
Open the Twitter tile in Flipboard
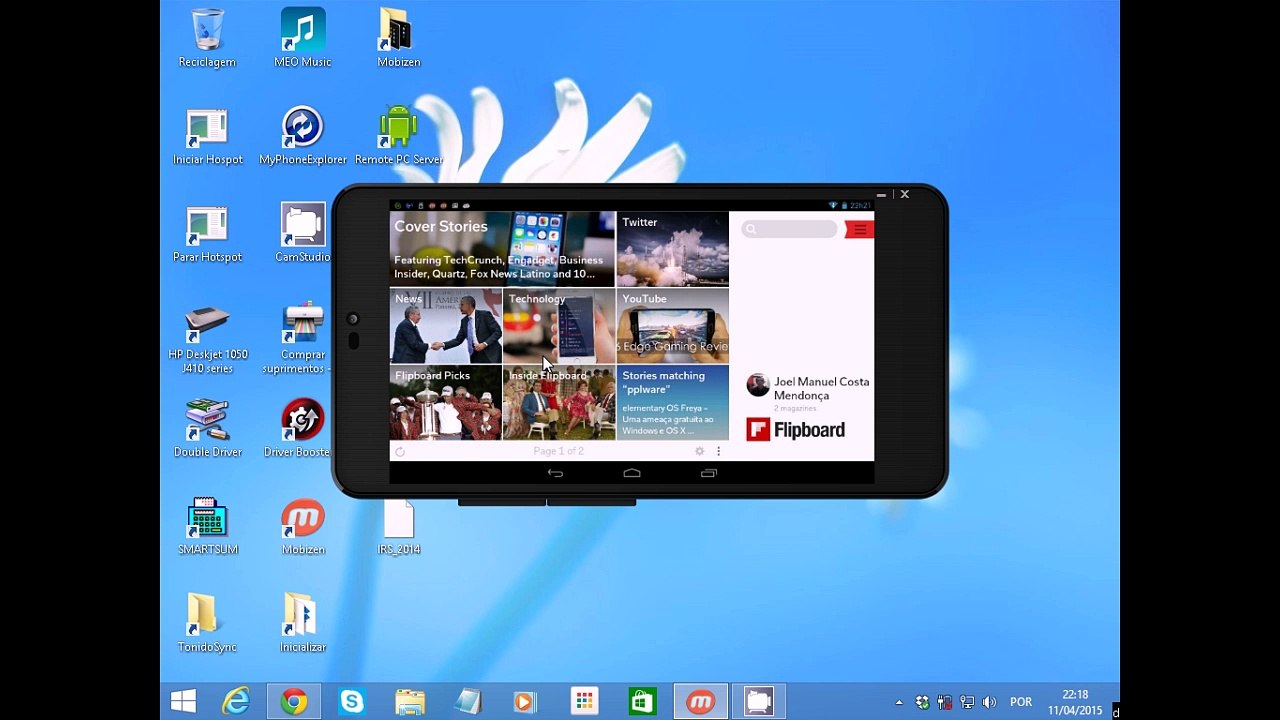[672, 249]
